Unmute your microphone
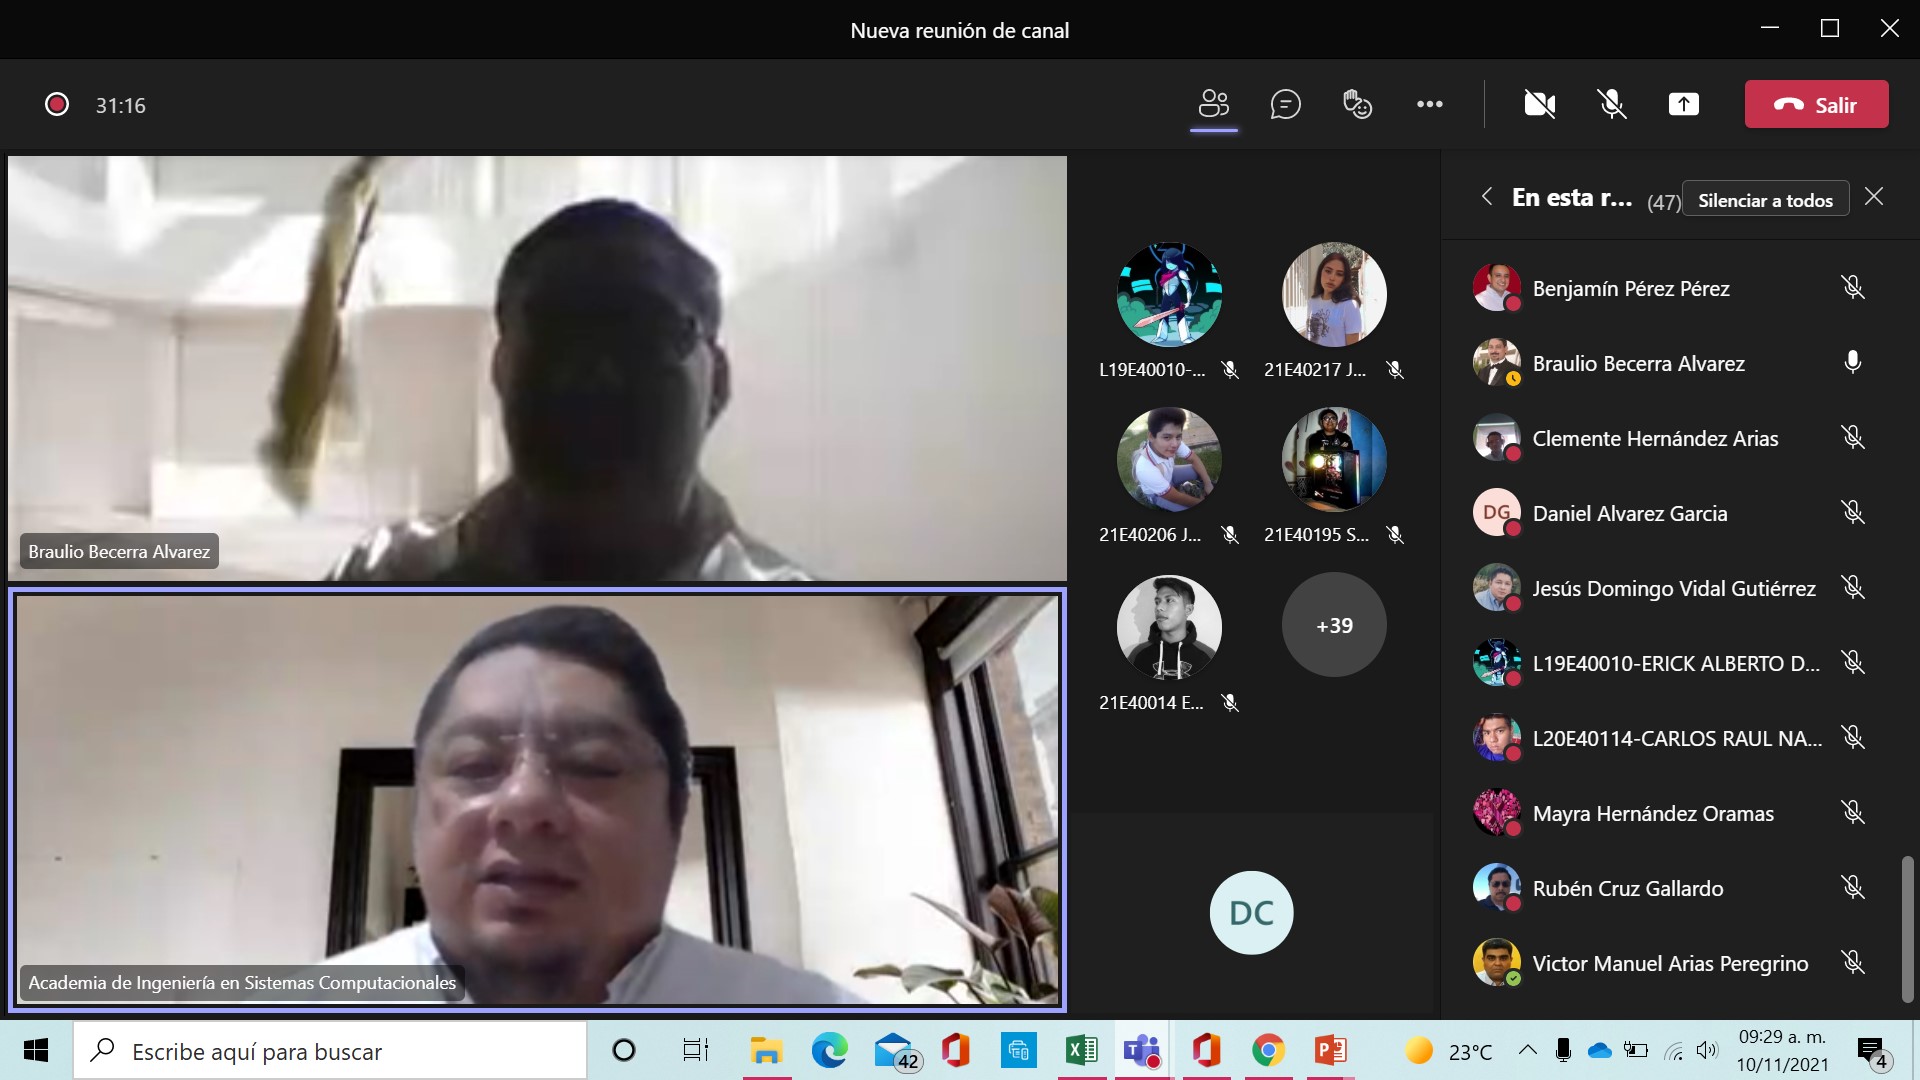 (1612, 104)
